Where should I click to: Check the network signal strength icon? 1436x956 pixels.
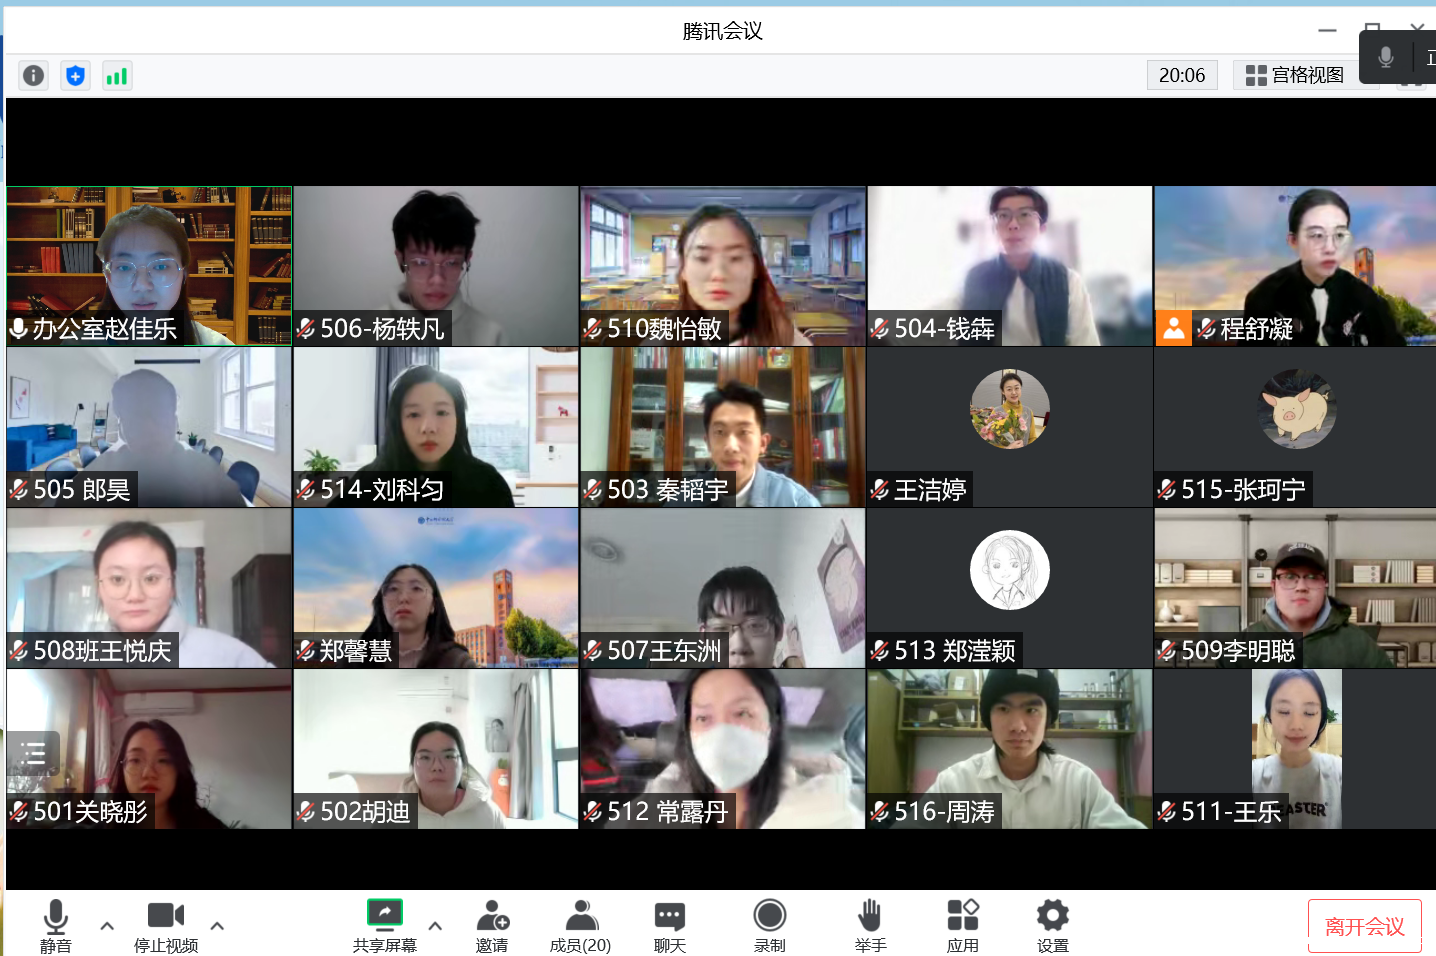pyautogui.click(x=117, y=76)
